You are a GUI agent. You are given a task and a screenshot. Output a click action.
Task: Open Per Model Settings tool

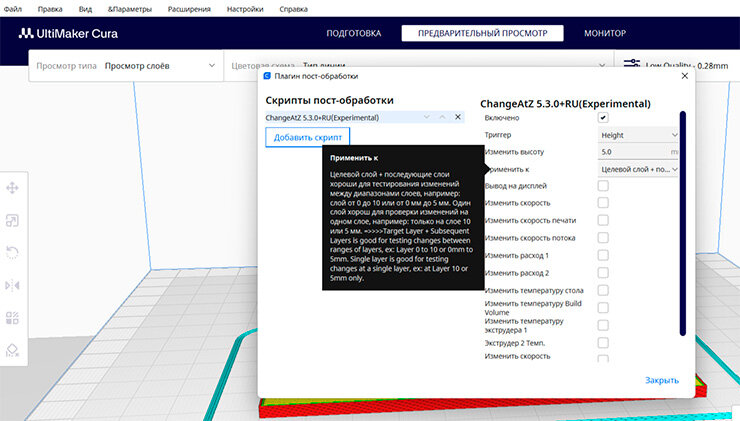click(x=12, y=318)
